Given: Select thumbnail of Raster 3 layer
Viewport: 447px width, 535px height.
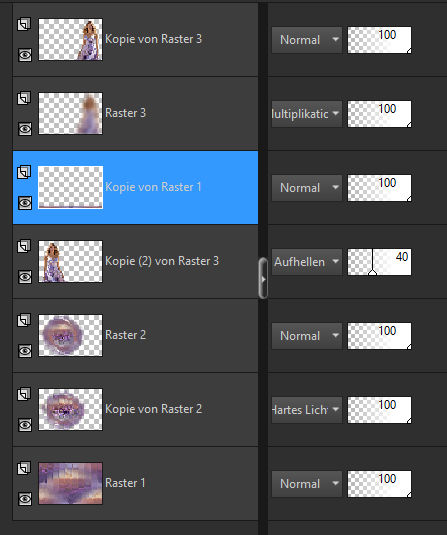Looking at the screenshot, I should tap(70, 114).
